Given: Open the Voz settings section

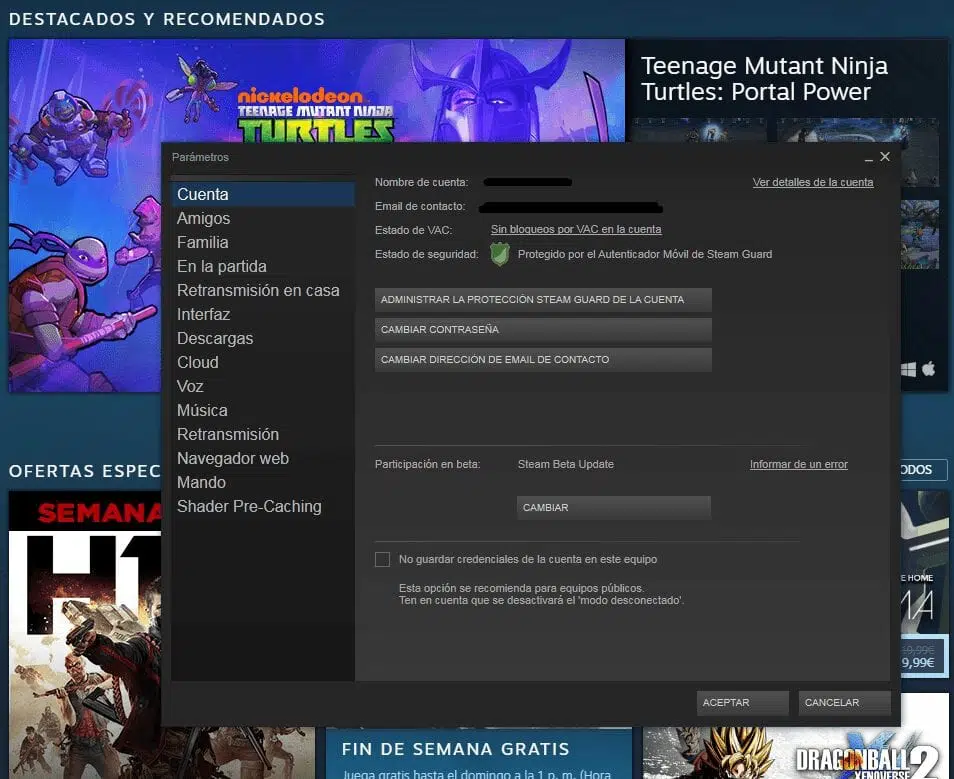Looking at the screenshot, I should coord(190,386).
